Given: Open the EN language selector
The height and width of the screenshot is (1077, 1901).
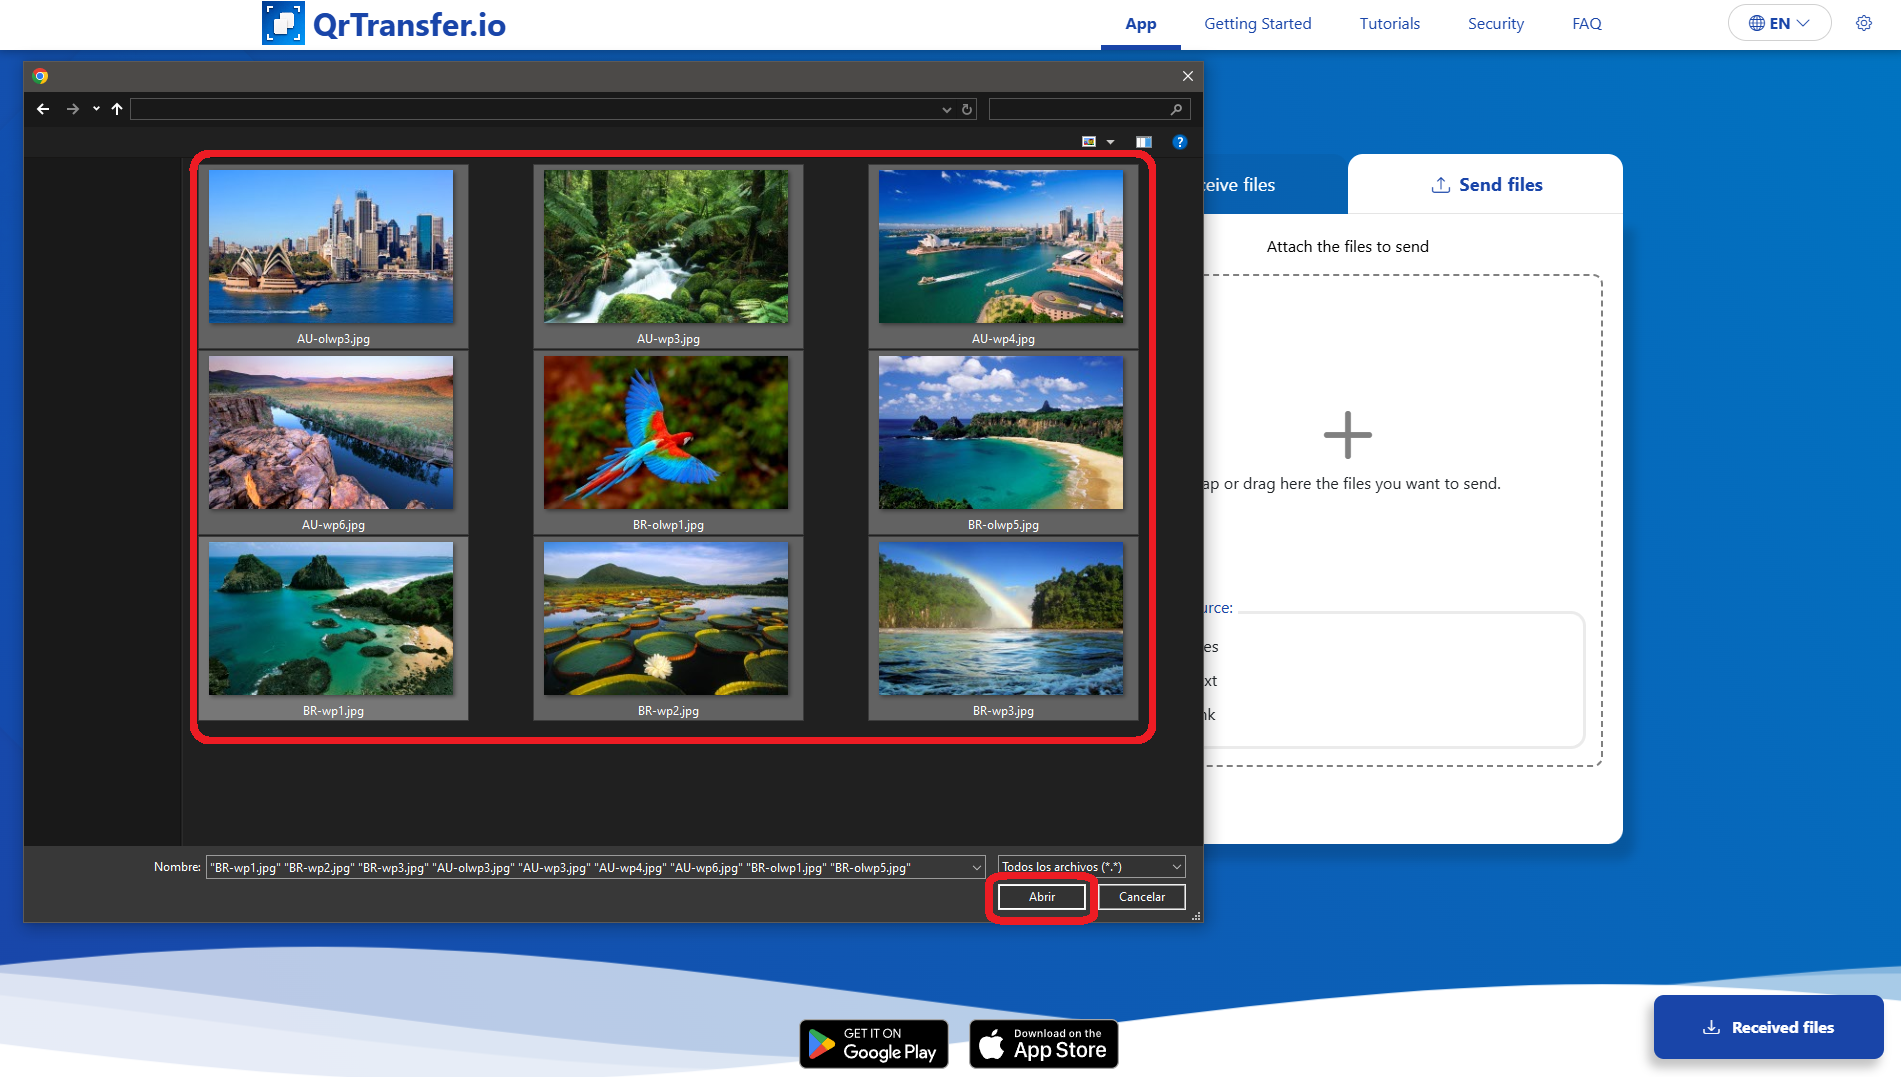Looking at the screenshot, I should (1779, 23).
